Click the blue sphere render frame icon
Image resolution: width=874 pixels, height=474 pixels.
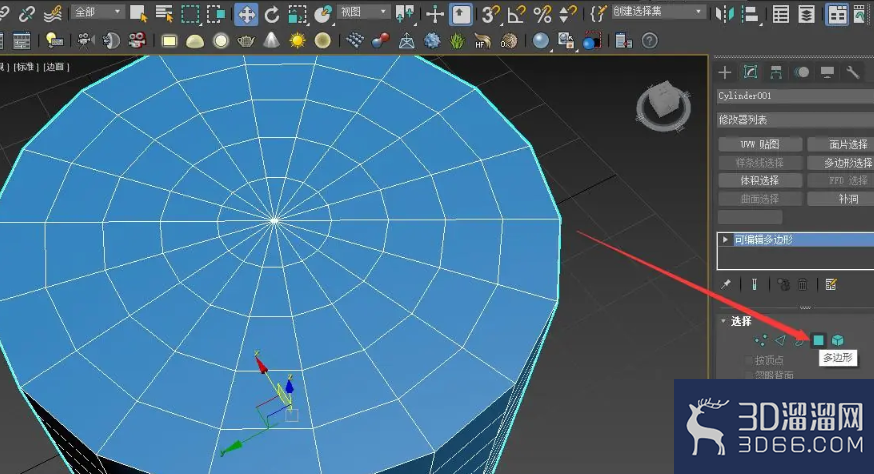[x=592, y=41]
